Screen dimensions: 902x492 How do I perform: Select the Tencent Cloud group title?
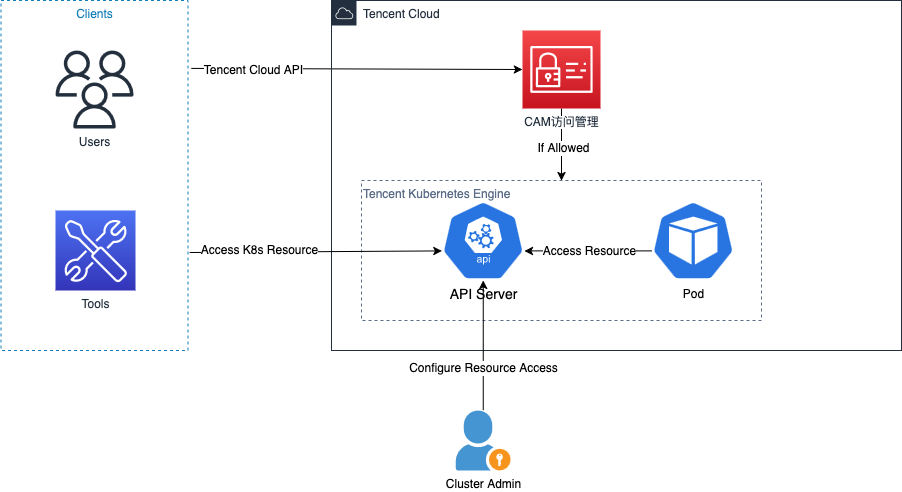tap(401, 14)
